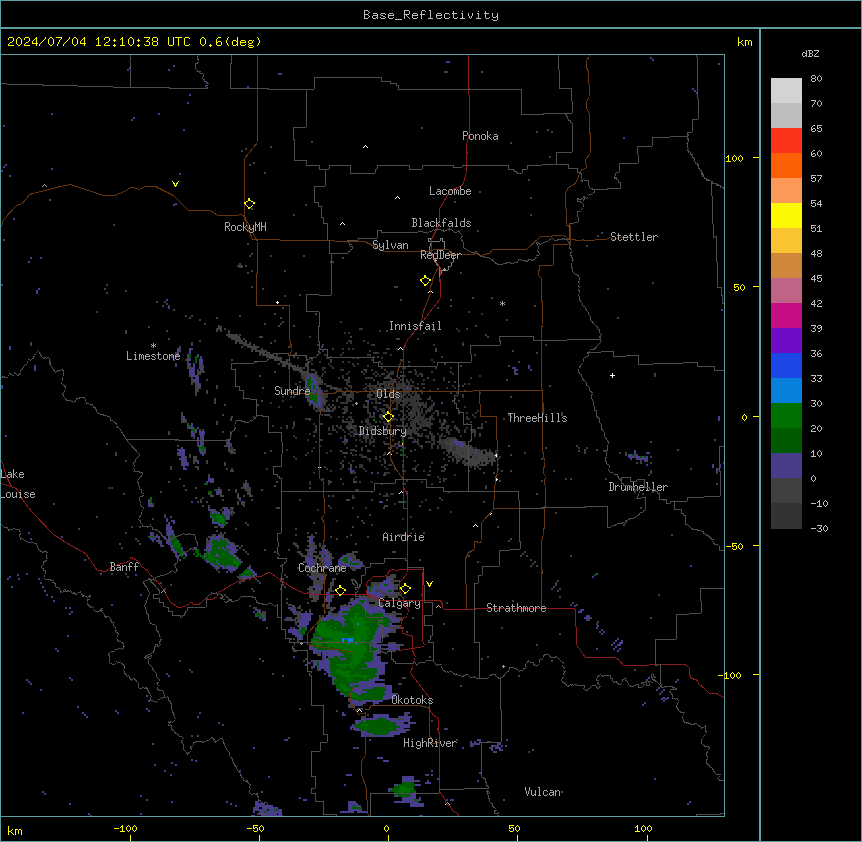Select the Didsbury town label
Image resolution: width=862 pixels, height=842 pixels.
click(x=383, y=431)
